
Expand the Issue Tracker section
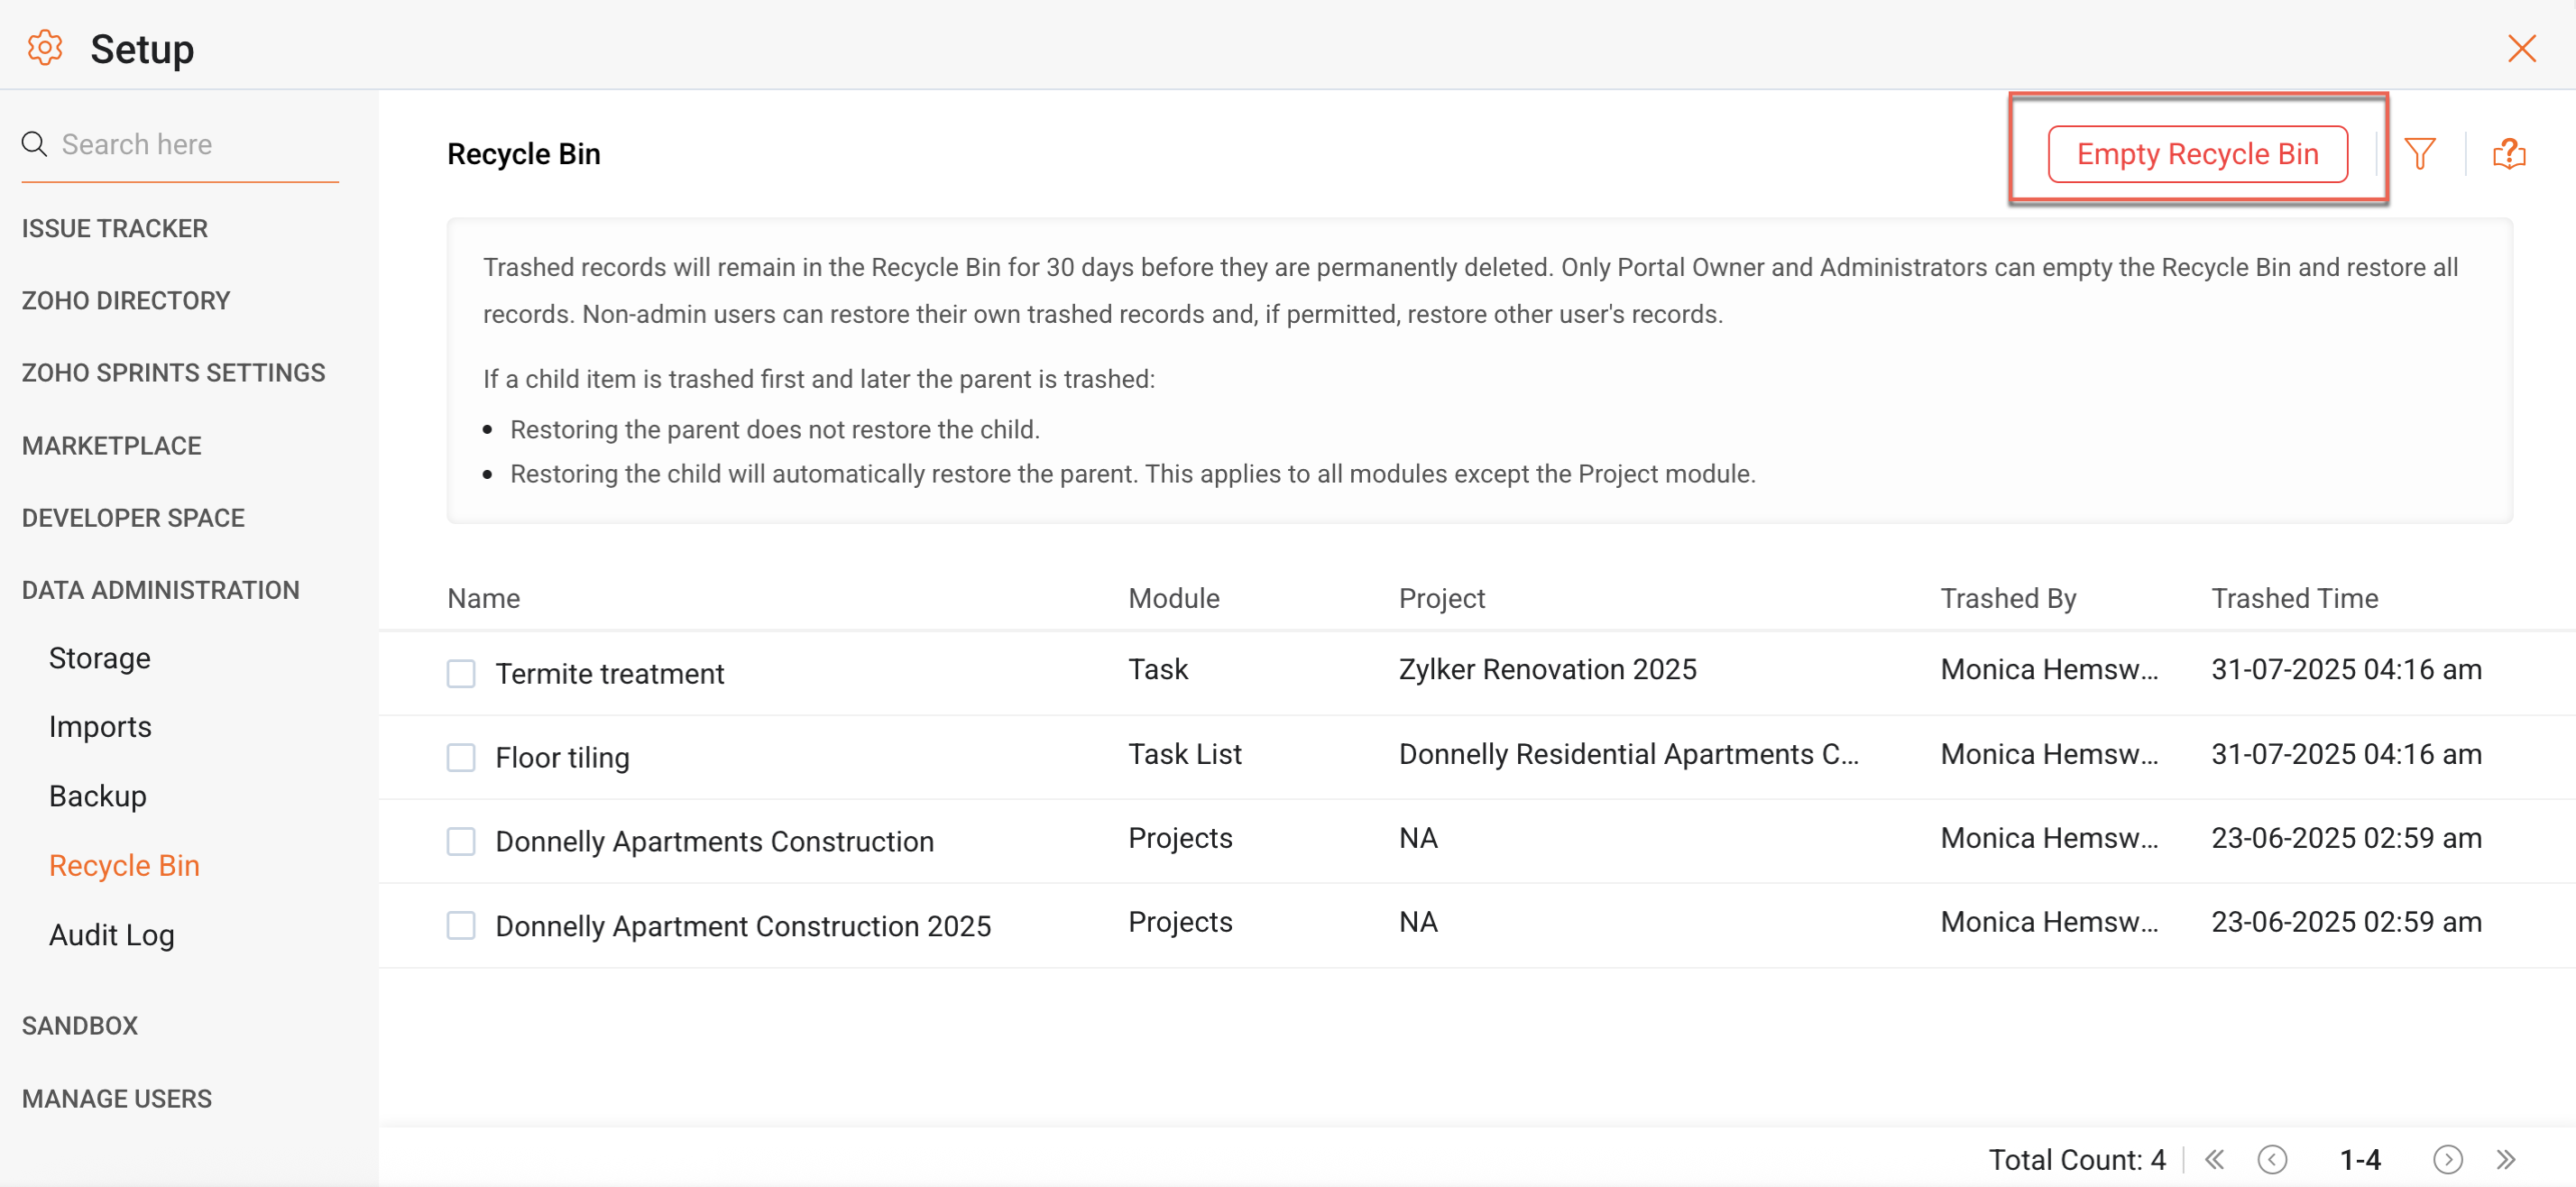tap(115, 228)
